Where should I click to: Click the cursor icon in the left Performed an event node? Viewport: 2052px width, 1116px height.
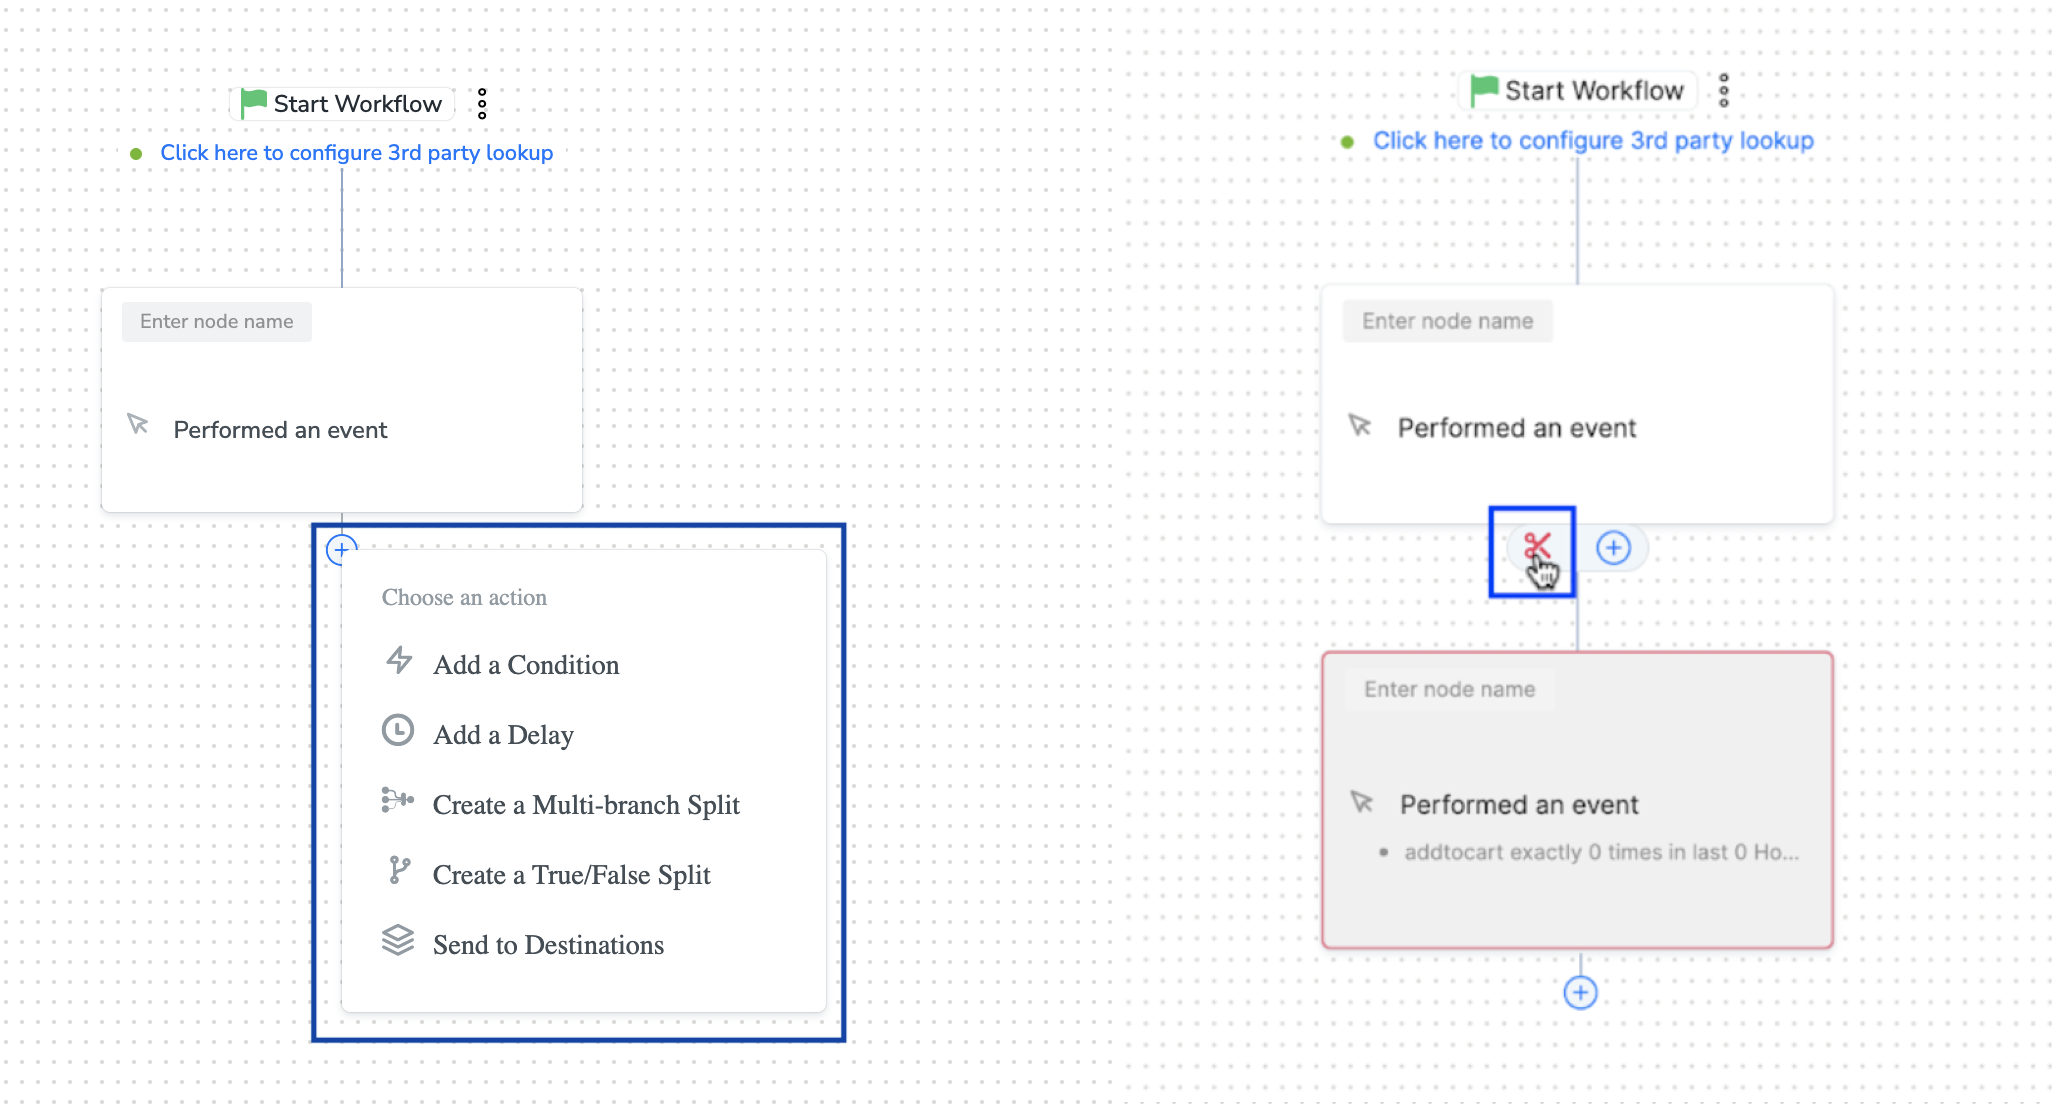(138, 425)
